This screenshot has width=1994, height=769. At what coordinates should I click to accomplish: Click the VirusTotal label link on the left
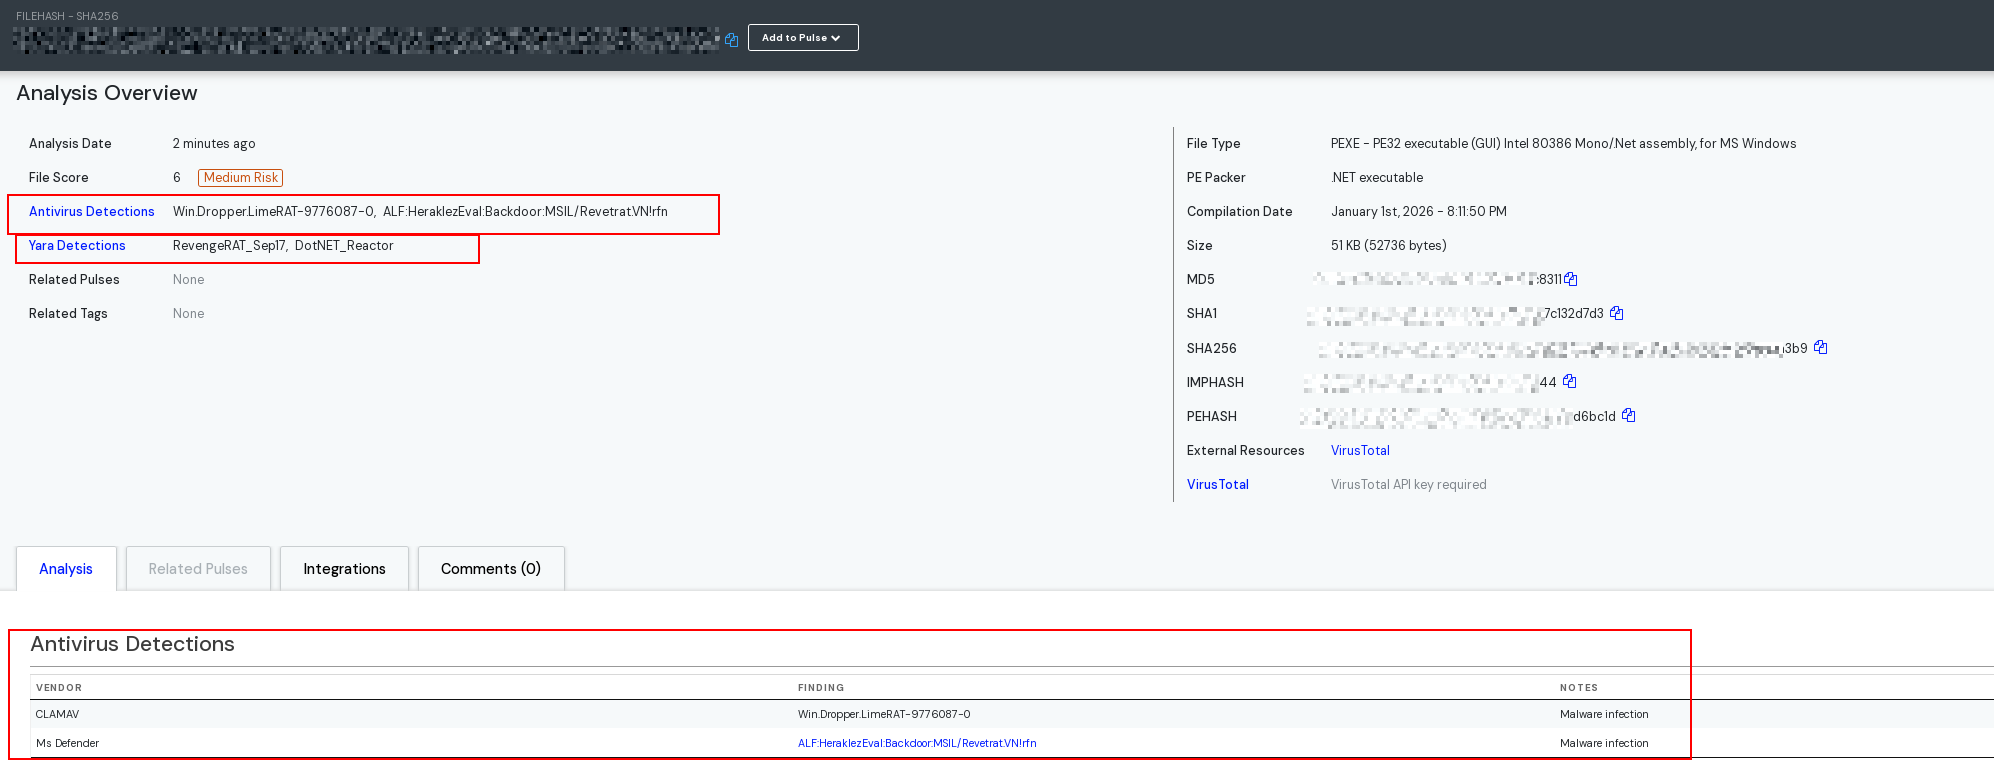1218,484
